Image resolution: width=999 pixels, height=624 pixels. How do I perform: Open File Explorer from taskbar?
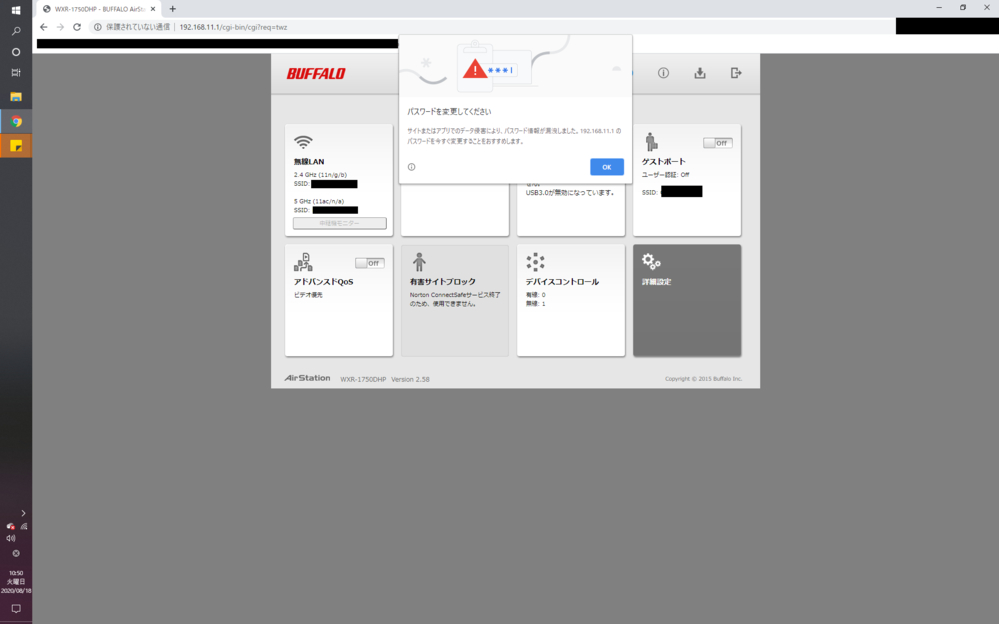click(x=16, y=97)
